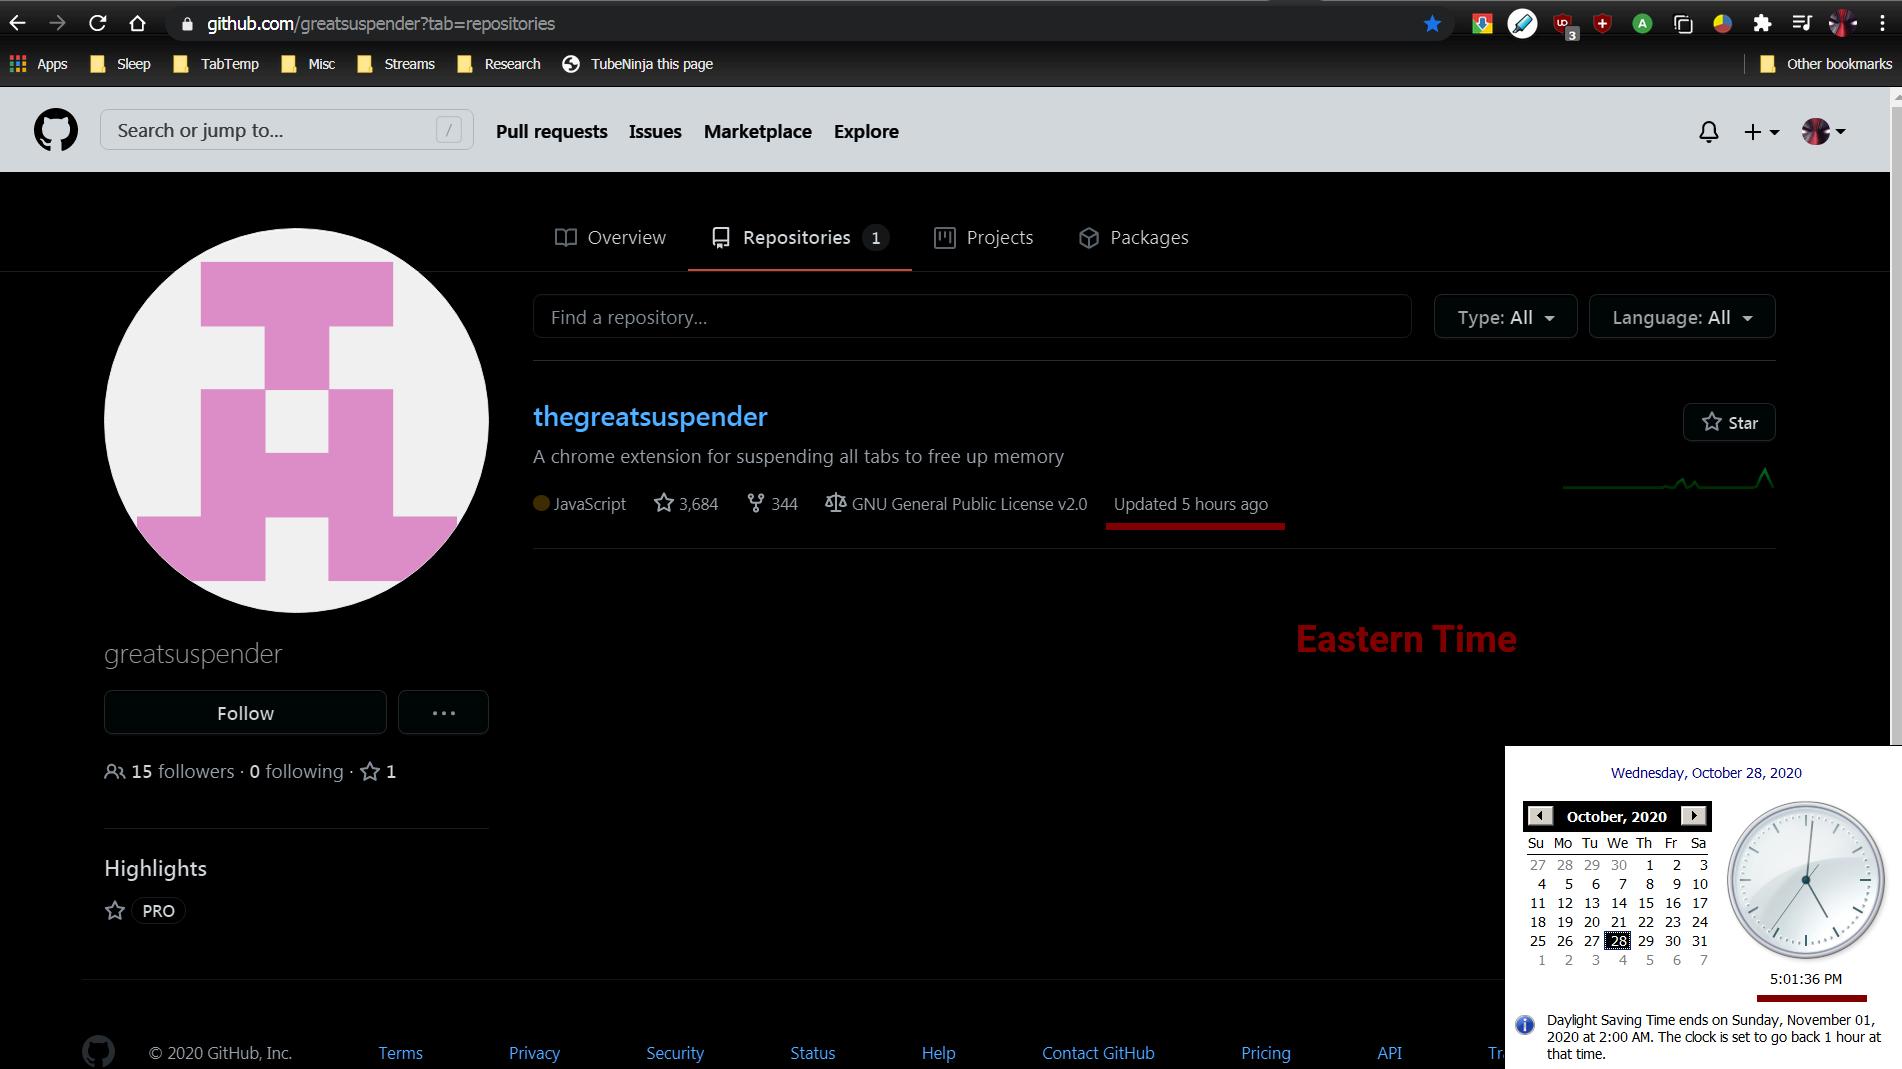Open Marketplace in the header

click(757, 131)
